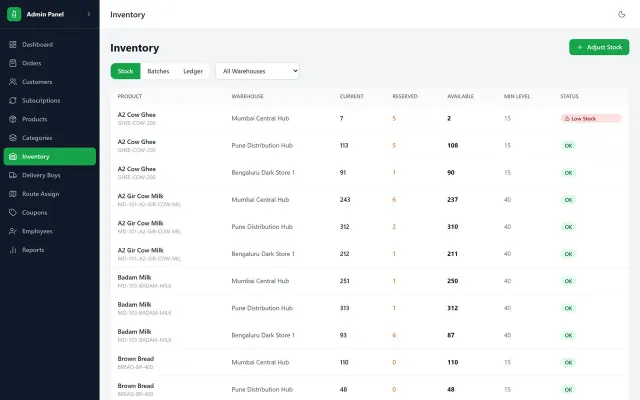This screenshot has width=640, height=400.
Task: Go to Dashboard in the sidebar
Action: tap(50, 44)
